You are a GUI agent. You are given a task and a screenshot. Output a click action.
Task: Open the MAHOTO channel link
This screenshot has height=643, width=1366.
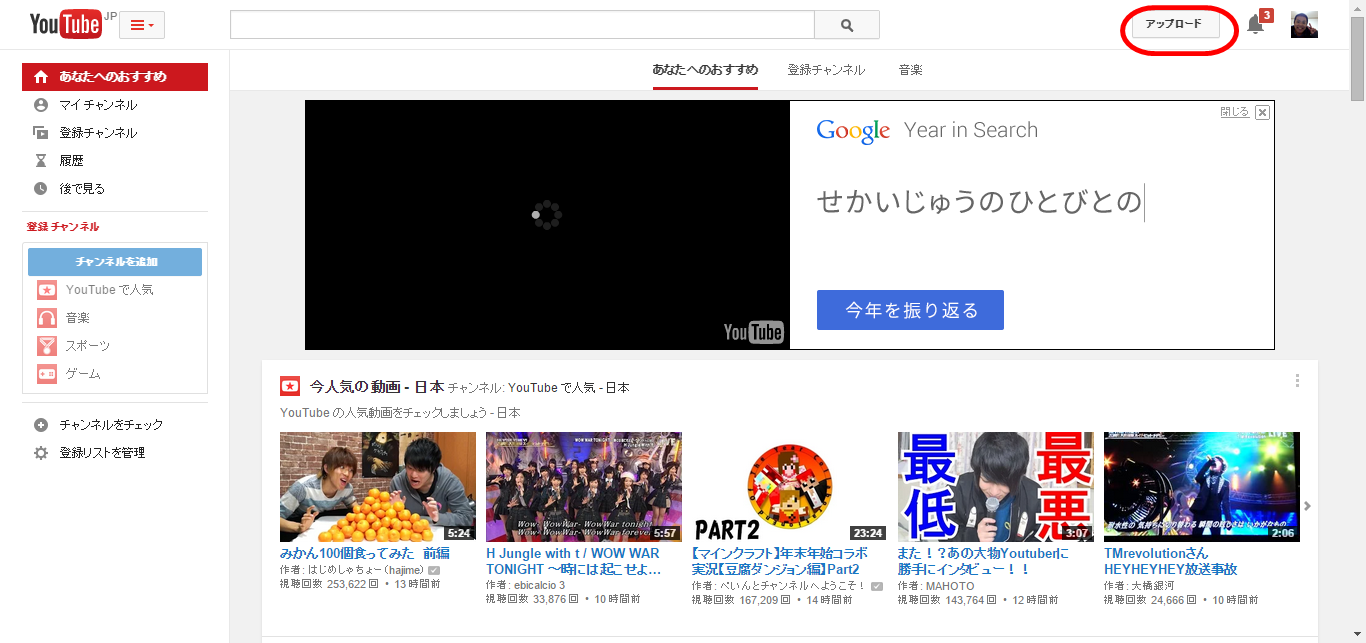click(x=949, y=585)
